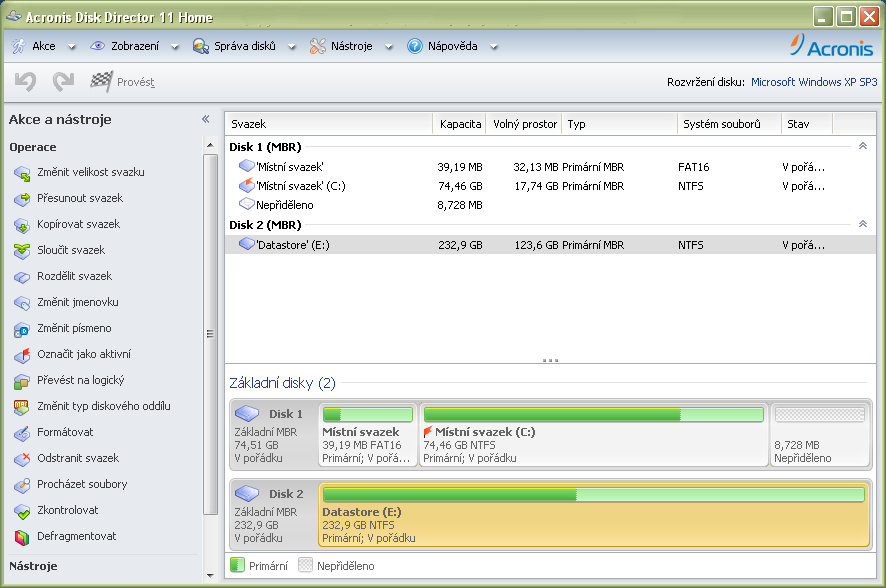Click the Sloučit svazek icon
This screenshot has width=886, height=588.
(22, 251)
